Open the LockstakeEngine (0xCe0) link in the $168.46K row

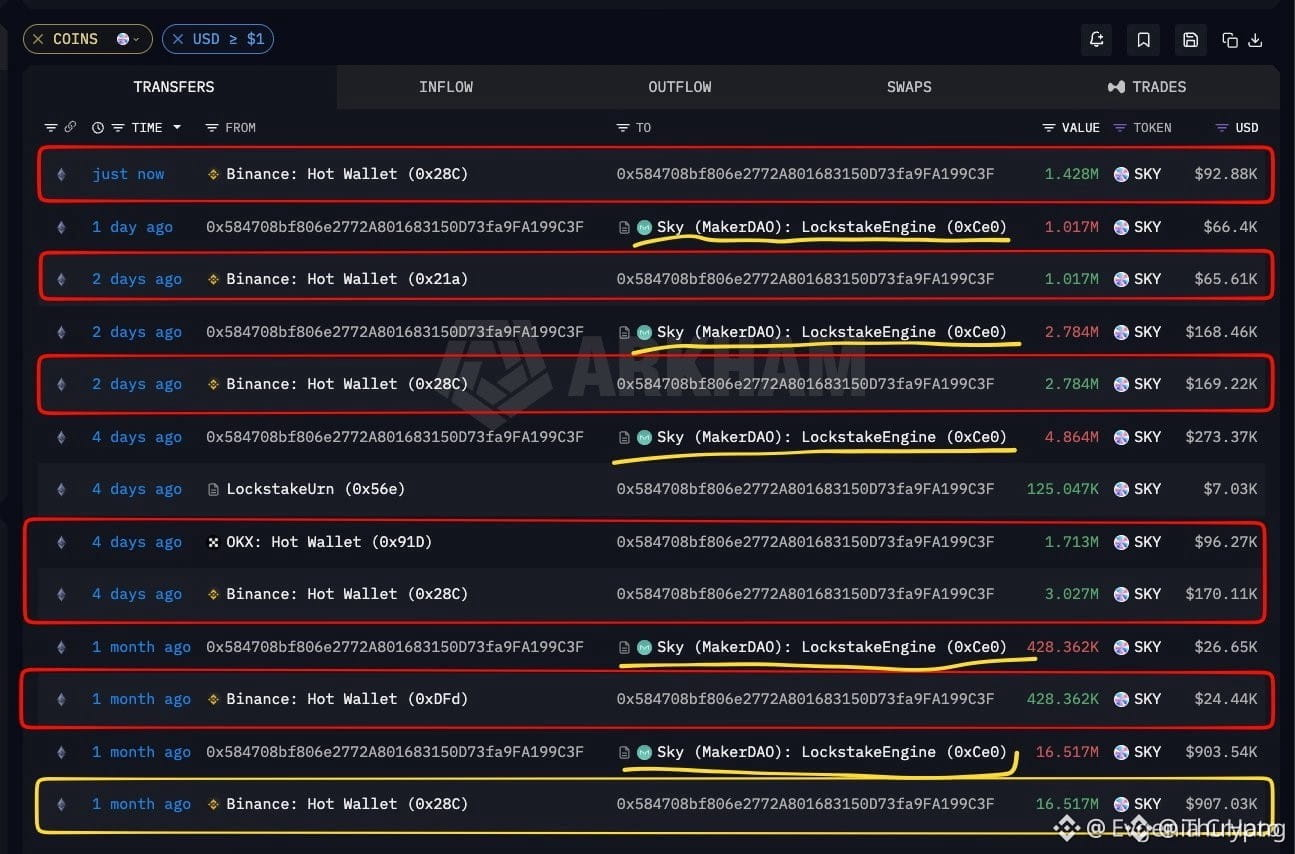tap(832, 332)
